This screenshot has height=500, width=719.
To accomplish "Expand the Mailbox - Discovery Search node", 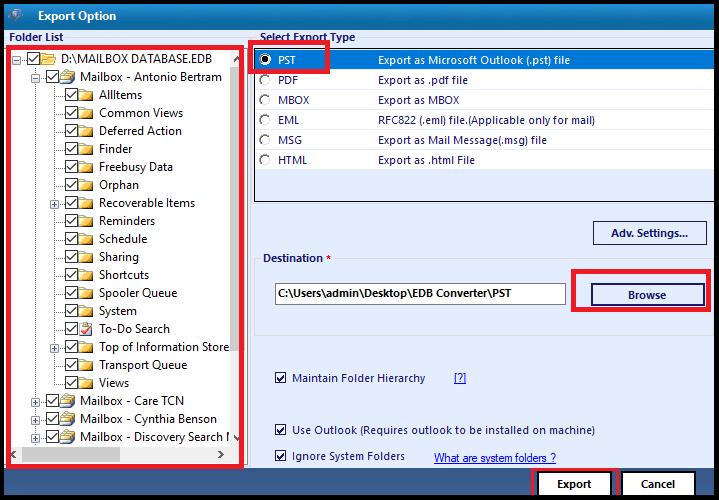I will pos(36,437).
